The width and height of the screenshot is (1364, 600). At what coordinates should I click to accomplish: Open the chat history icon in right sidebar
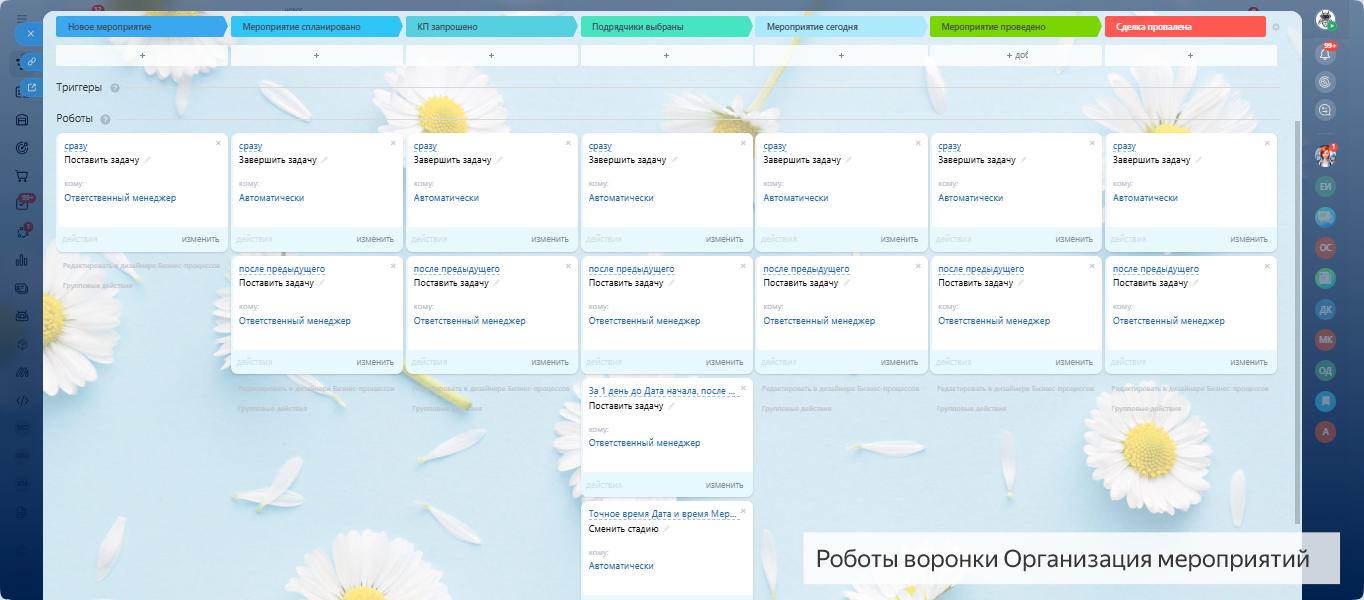click(1326, 110)
